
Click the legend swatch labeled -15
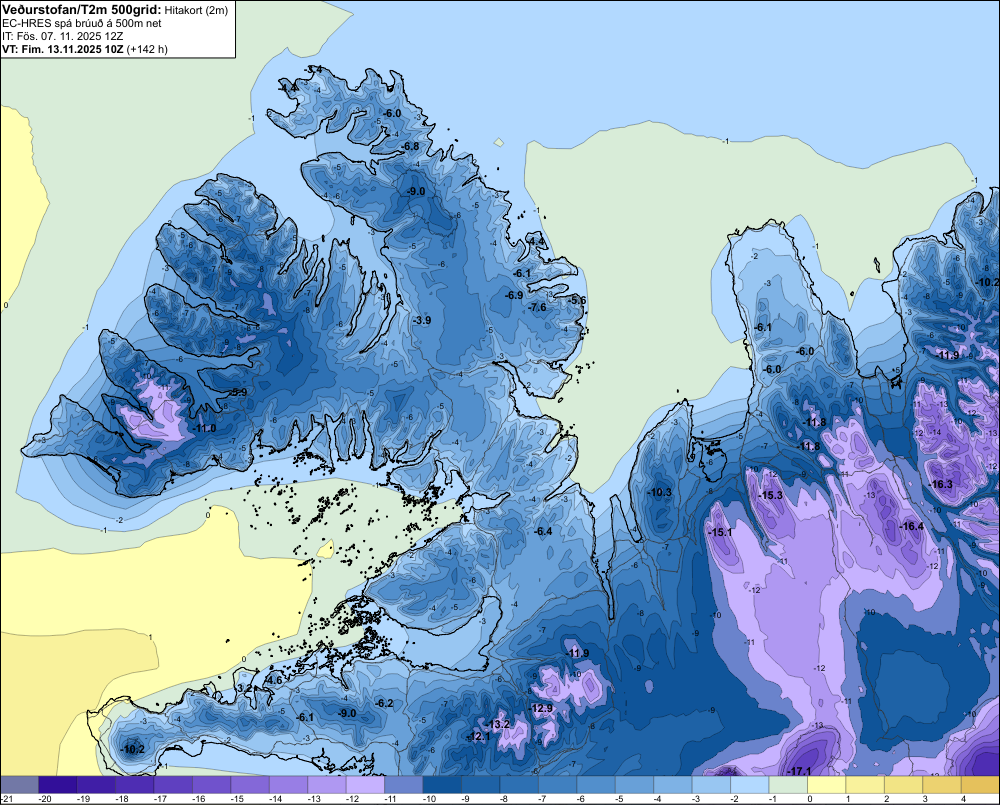[250, 784]
